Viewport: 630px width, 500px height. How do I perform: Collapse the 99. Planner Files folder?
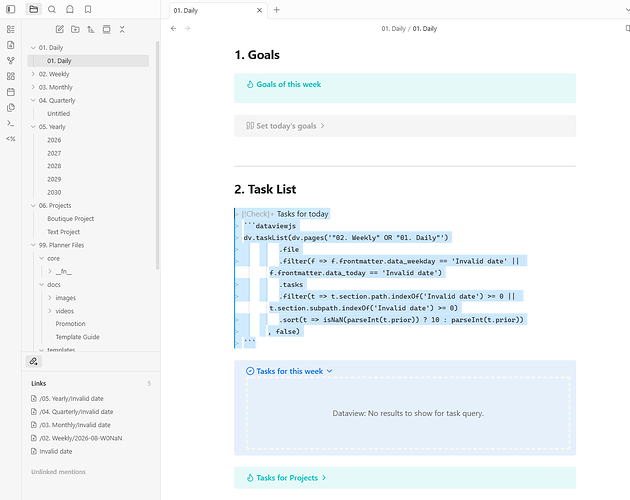click(33, 245)
